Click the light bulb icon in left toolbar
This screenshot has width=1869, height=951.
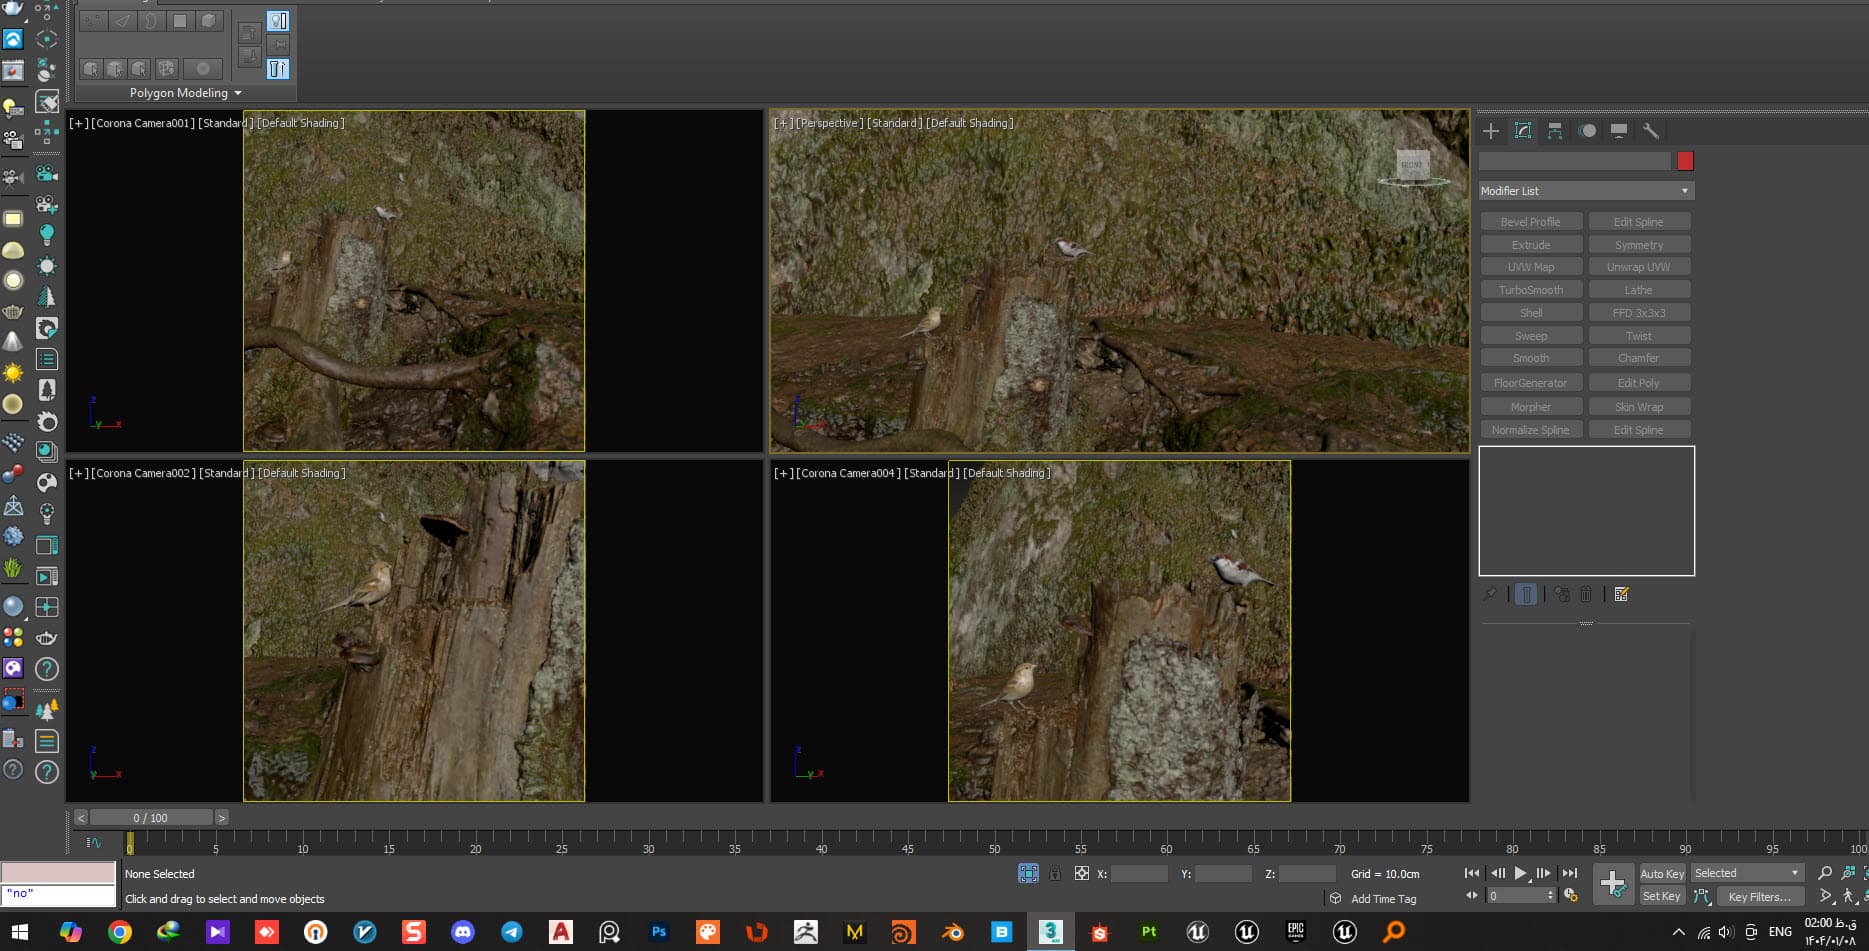tap(46, 235)
